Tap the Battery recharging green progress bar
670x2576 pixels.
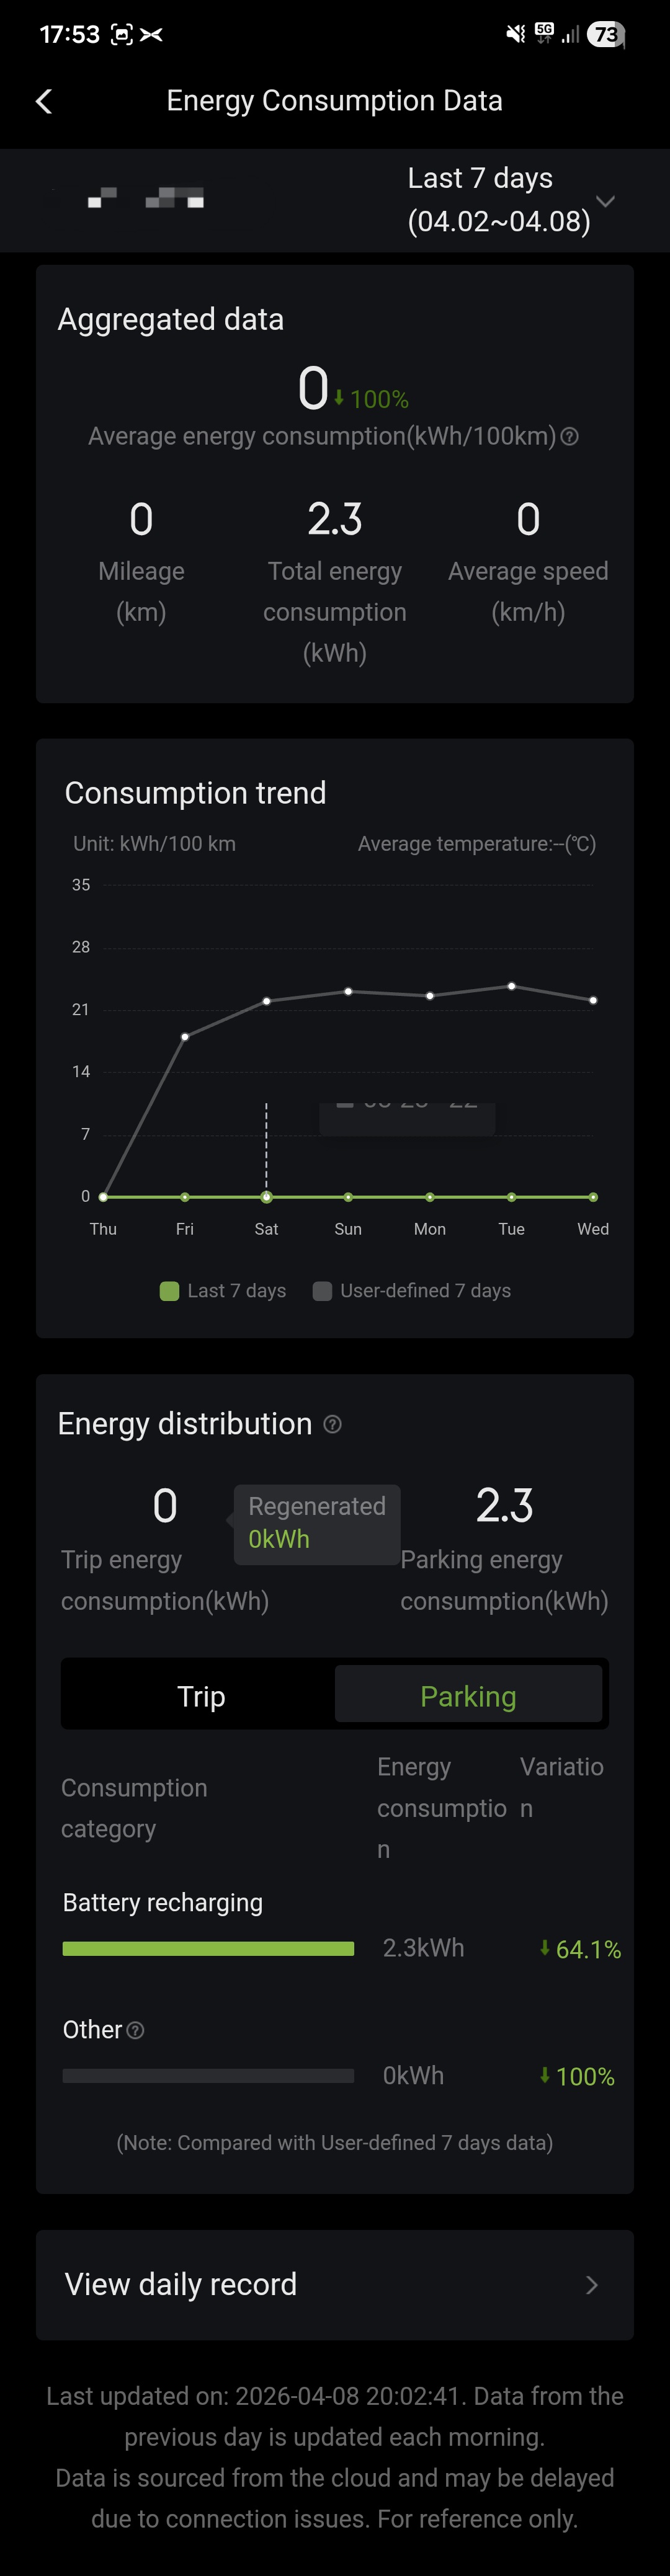tap(208, 1948)
